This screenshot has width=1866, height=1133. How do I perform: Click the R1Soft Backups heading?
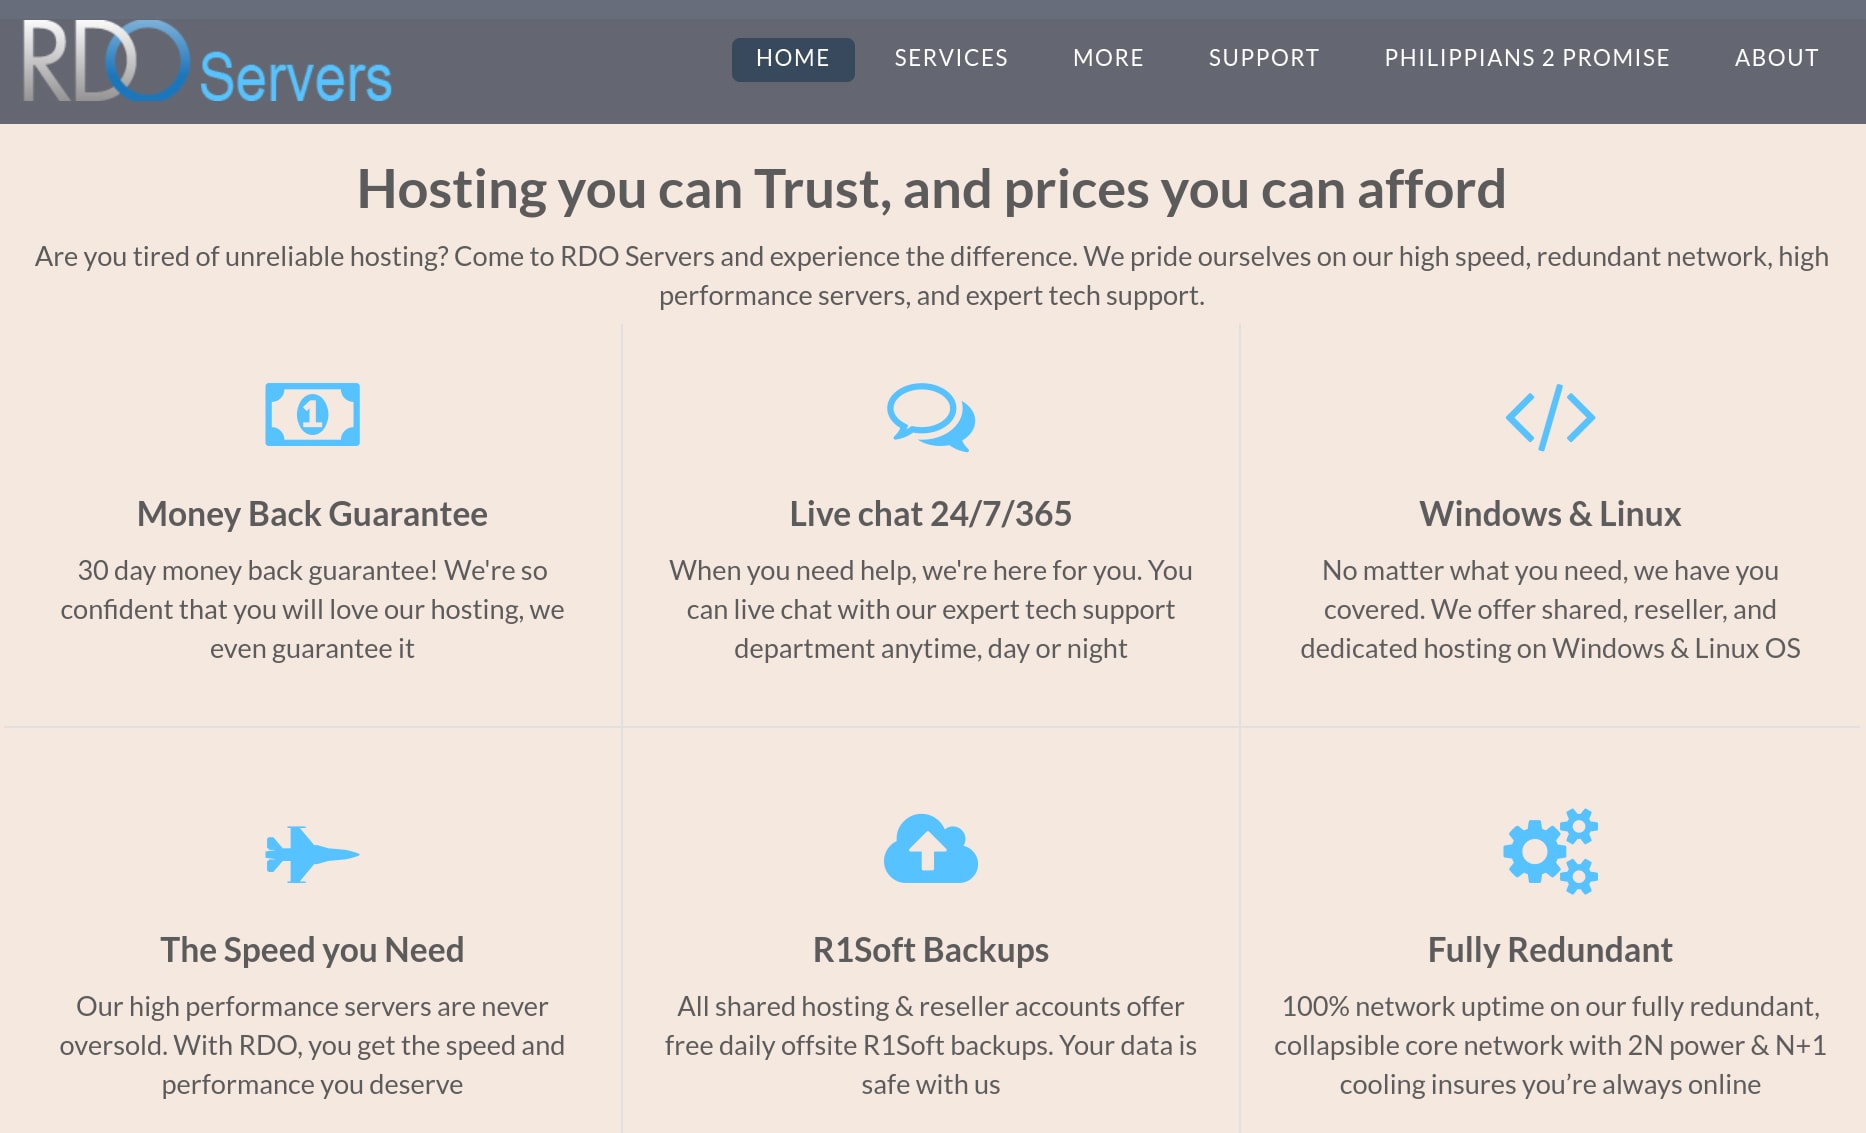931,950
